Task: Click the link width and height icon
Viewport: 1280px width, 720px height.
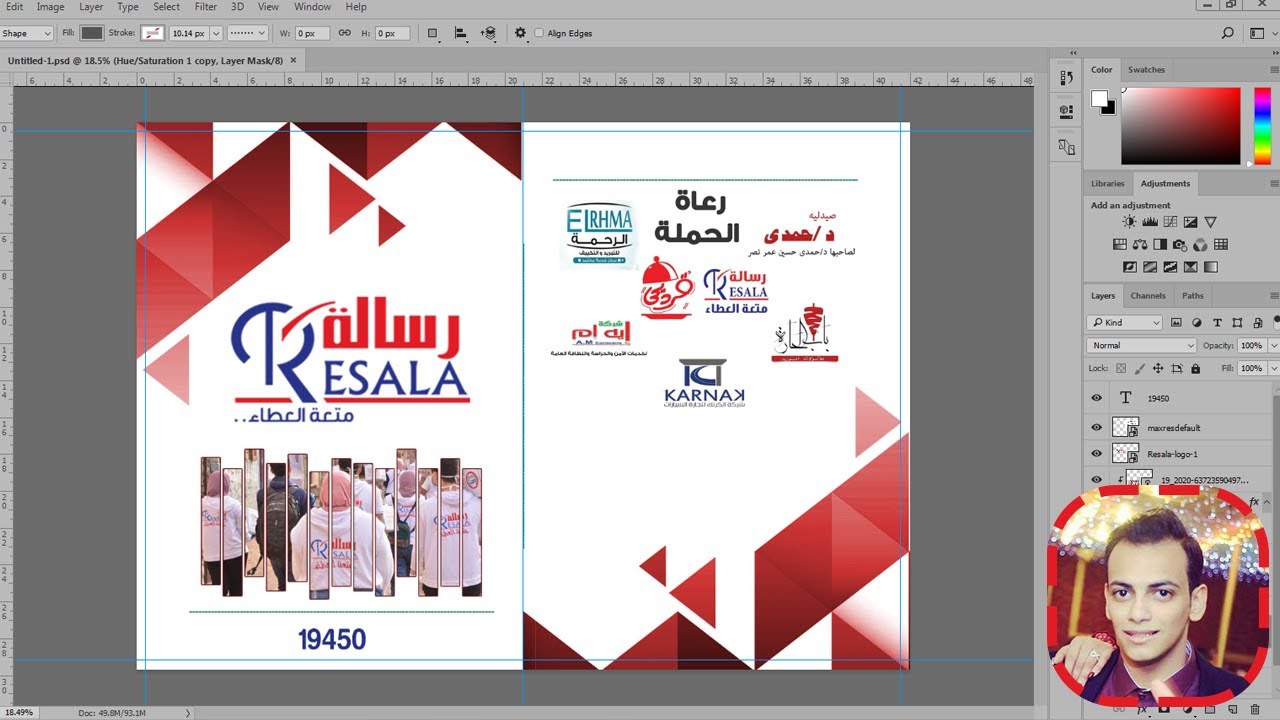Action: pos(344,33)
